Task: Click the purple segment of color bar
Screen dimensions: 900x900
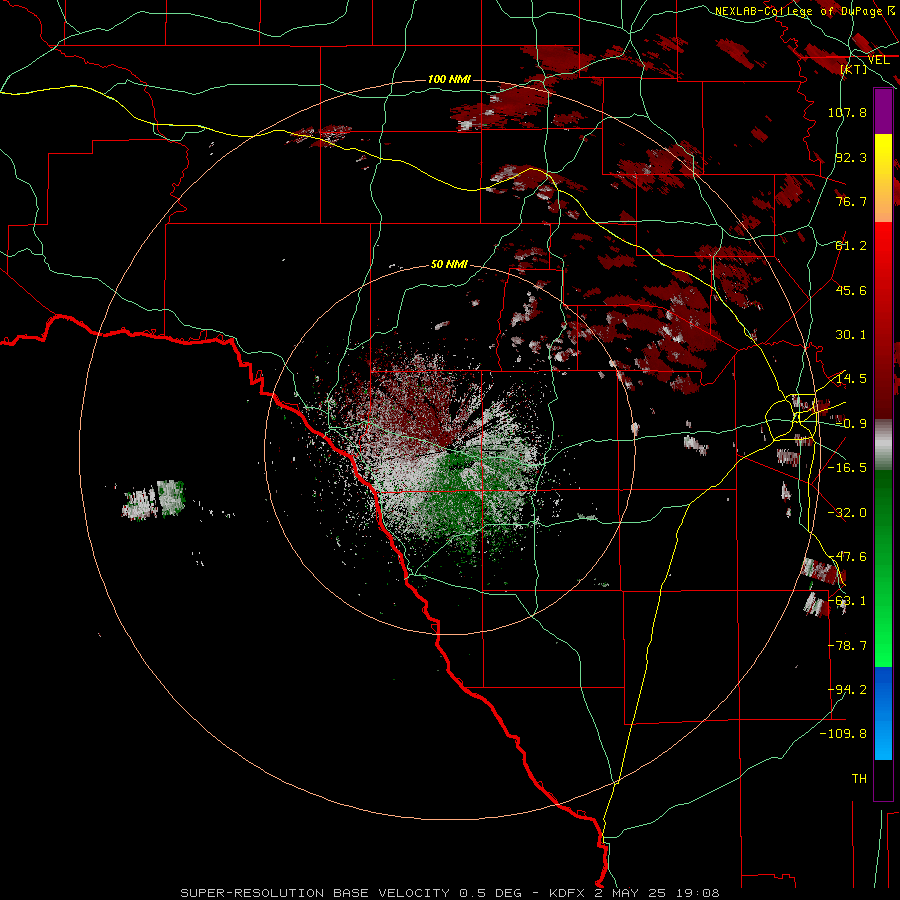Action: click(883, 111)
